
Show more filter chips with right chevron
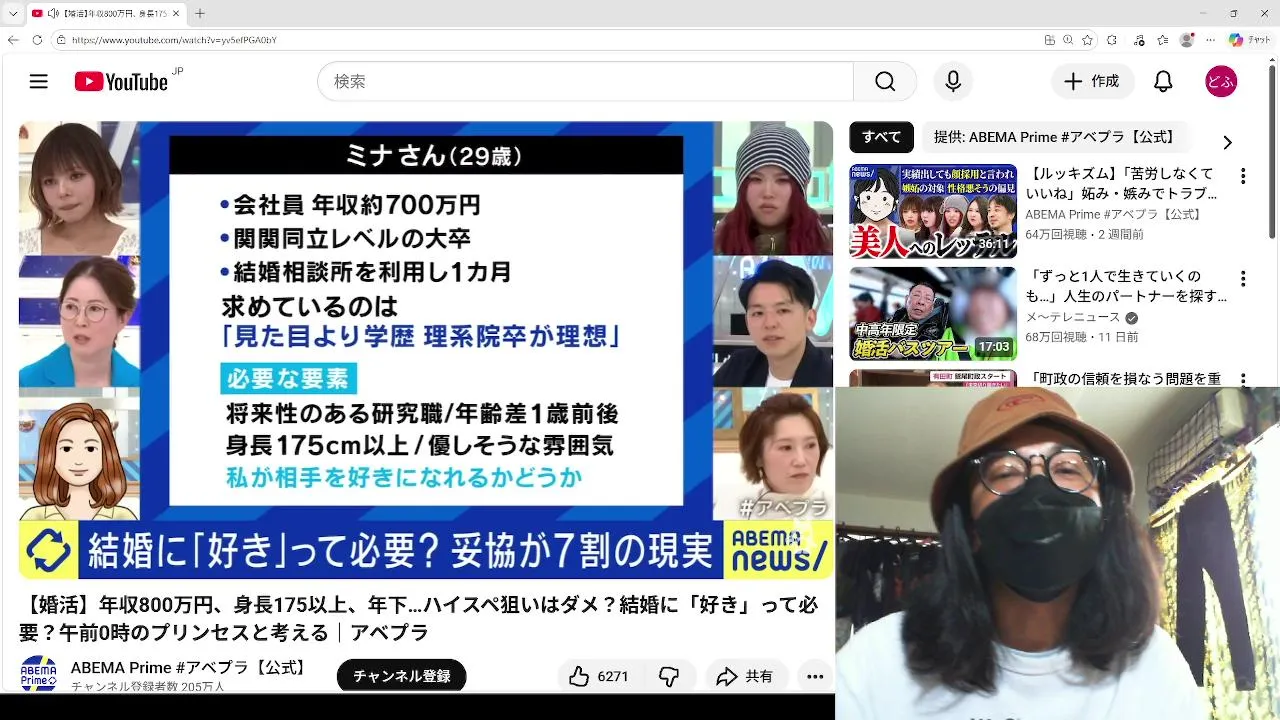pyautogui.click(x=1227, y=142)
